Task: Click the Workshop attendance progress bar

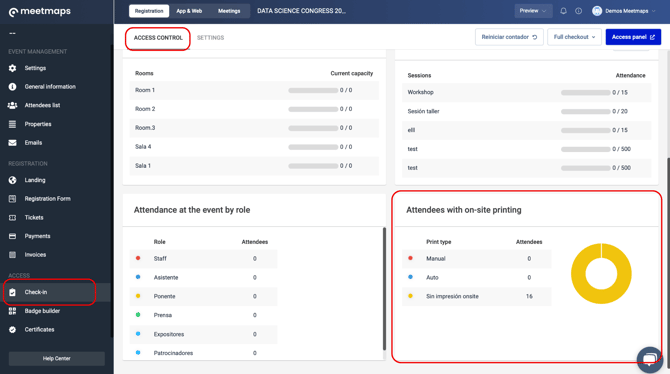Action: (x=585, y=93)
